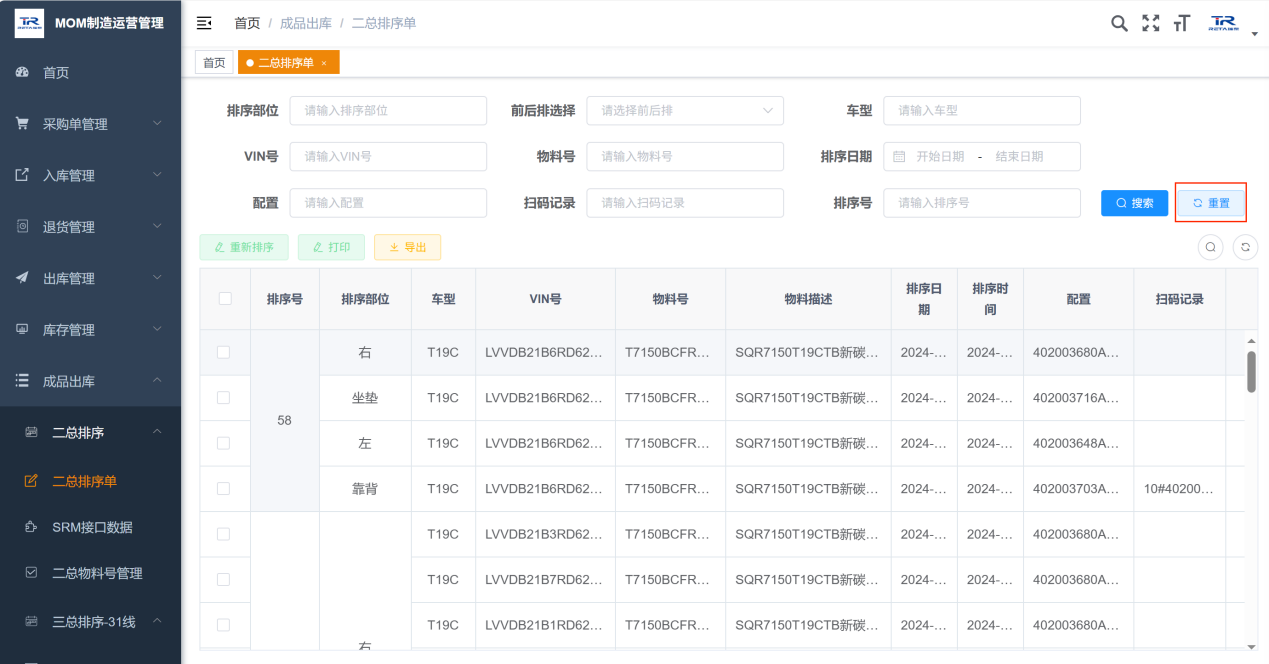Collapse the 成品出库 menu chevron
The width and height of the screenshot is (1269, 664).
[157, 381]
